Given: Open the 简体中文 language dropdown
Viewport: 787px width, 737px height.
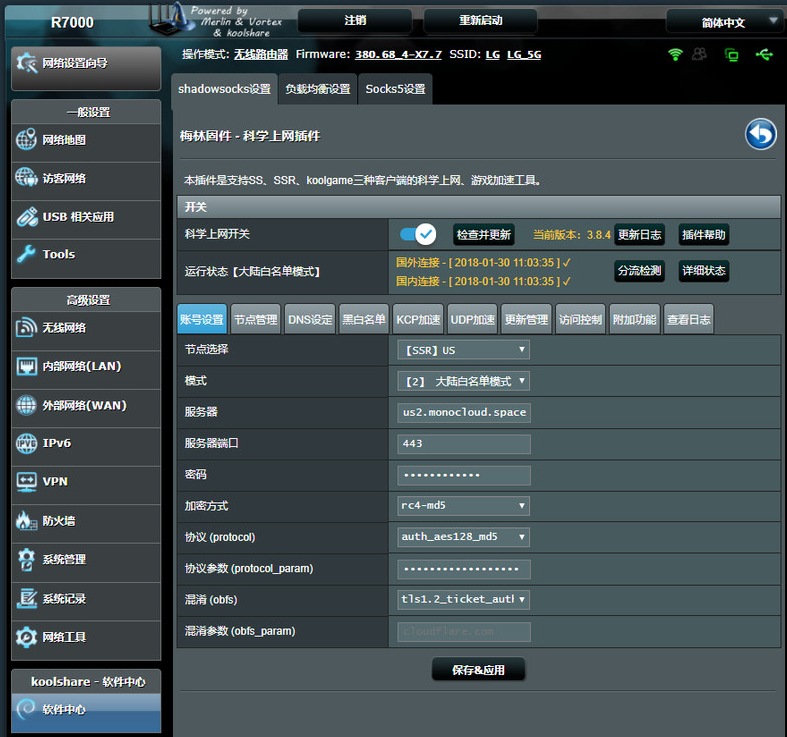Looking at the screenshot, I should point(724,22).
